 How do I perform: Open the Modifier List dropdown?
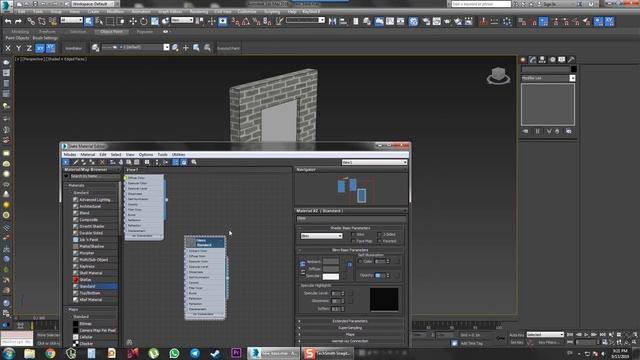tap(548, 78)
